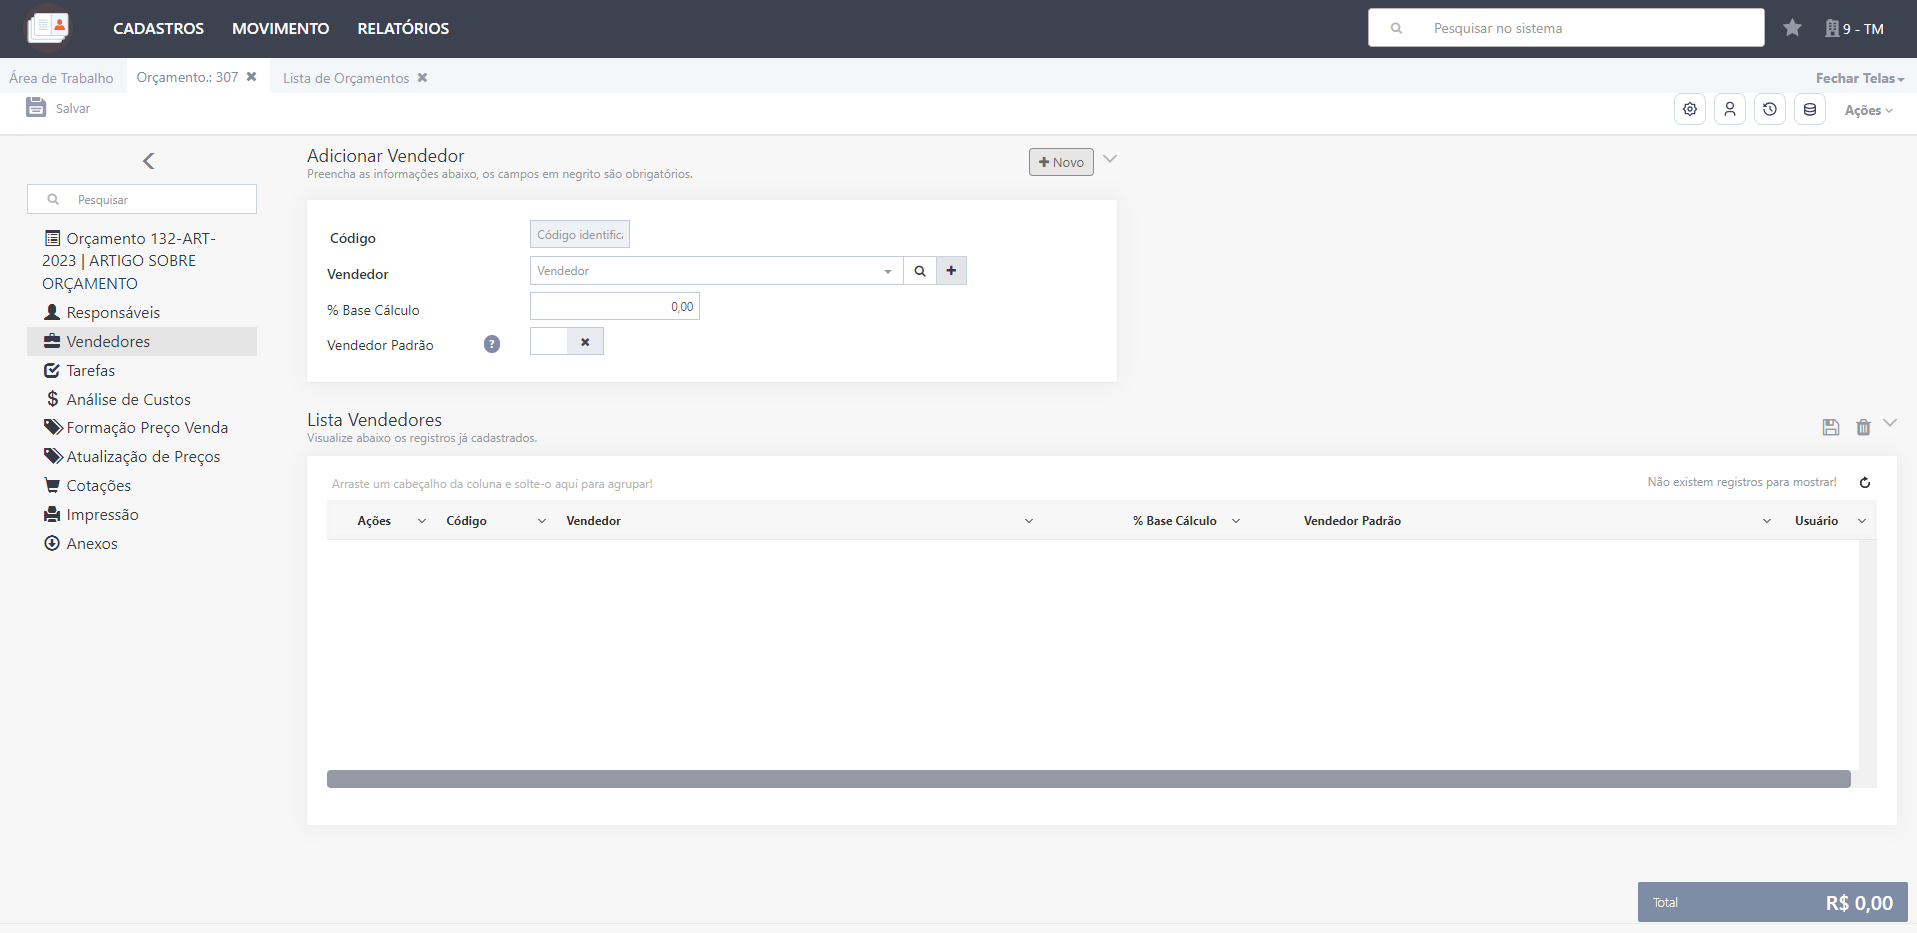Image resolution: width=1917 pixels, height=933 pixels.
Task: Open Análise de Custos section
Action: (x=142, y=399)
